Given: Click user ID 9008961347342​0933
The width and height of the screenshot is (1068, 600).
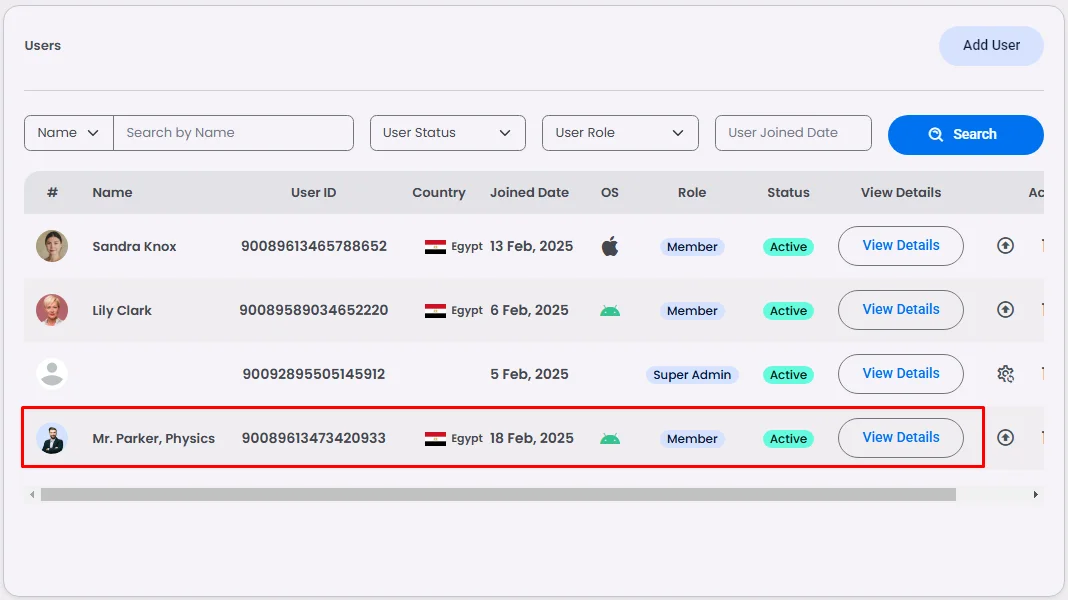Looking at the screenshot, I should click(x=314, y=438).
